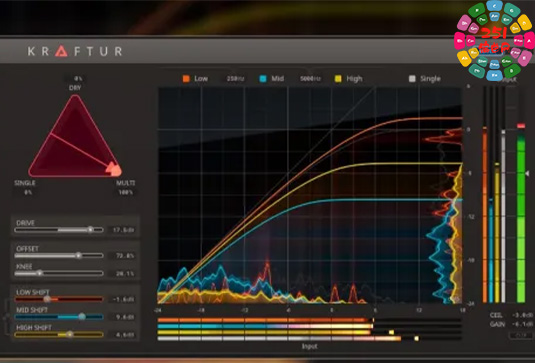535x363 pixels.
Task: Click the Single band label text
Action: (x=430, y=79)
